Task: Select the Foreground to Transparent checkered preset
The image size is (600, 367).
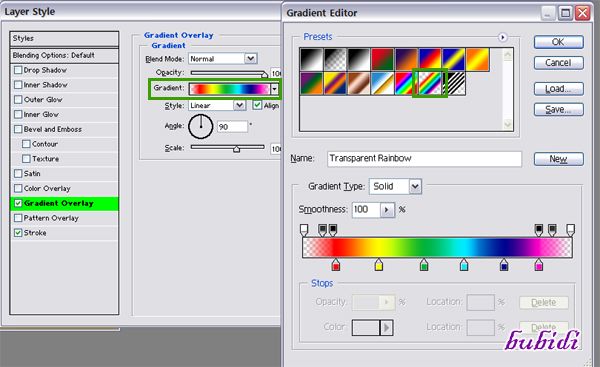Action: pos(335,59)
